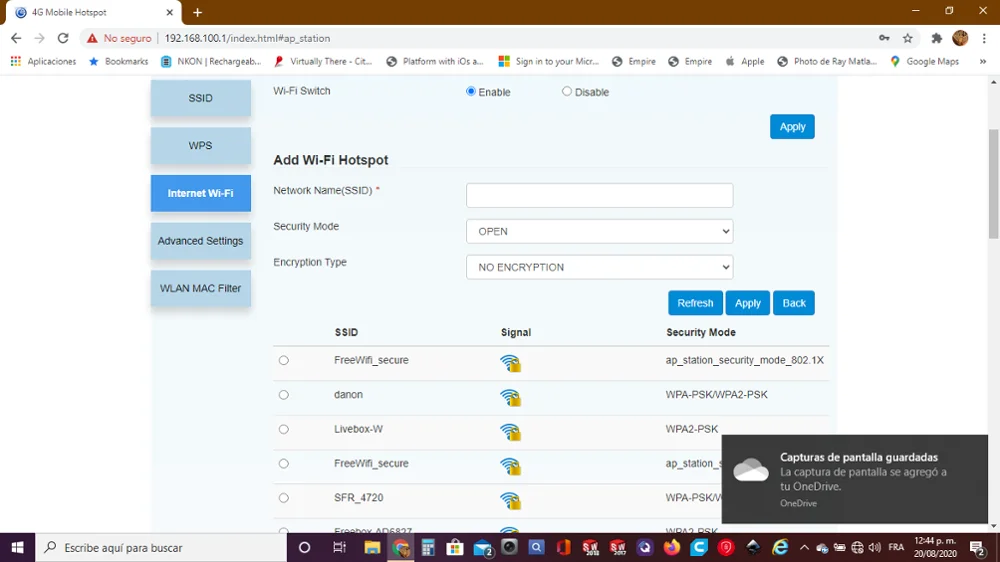Open Microsoft Store from taskbar
This screenshot has width=1000, height=562.
coord(455,547)
